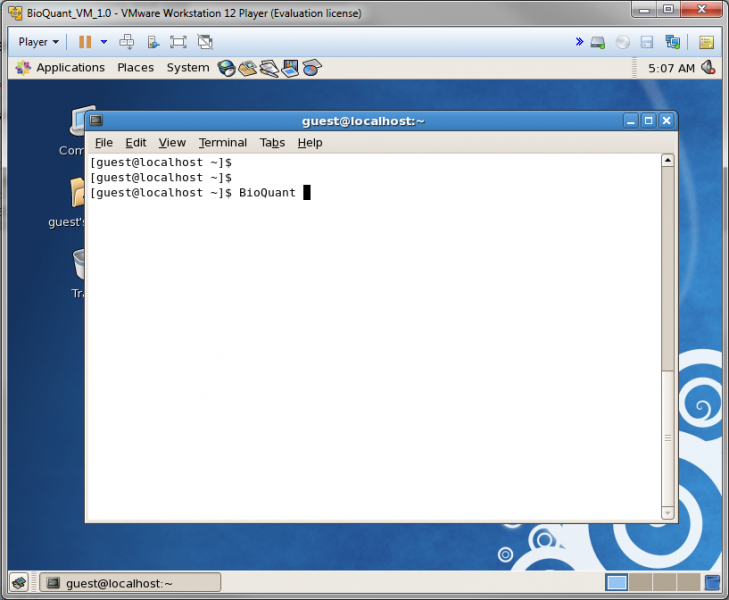This screenshot has height=600, width=729.
Task: Launch the presentation panel icon
Action: tap(290, 69)
